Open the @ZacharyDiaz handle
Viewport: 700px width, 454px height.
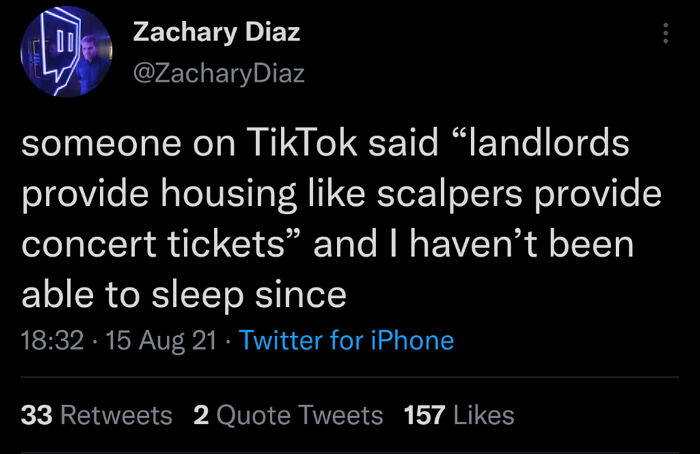[219, 73]
